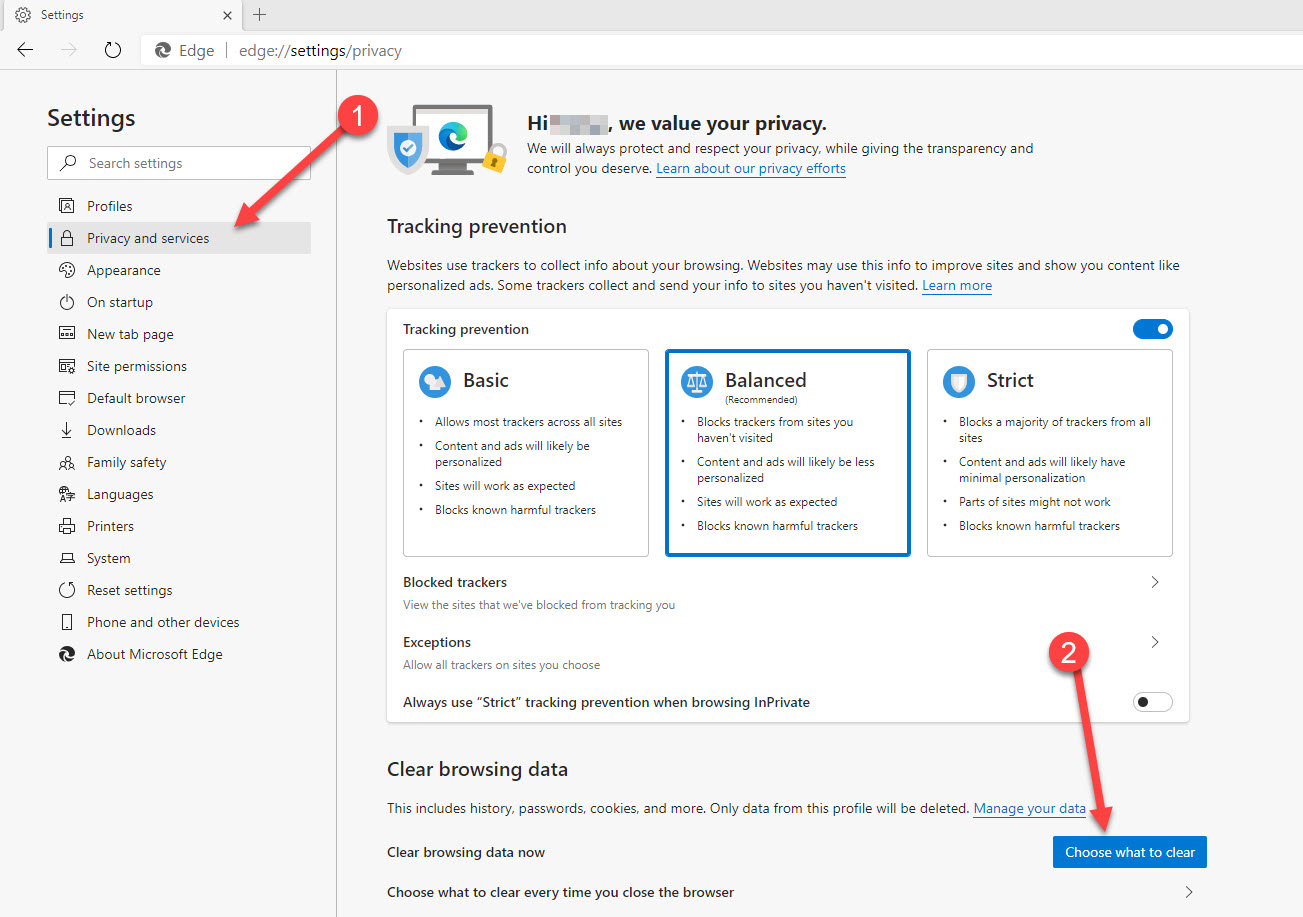Close the Settings tab
Image resolution: width=1303 pixels, height=917 pixels.
[x=228, y=15]
